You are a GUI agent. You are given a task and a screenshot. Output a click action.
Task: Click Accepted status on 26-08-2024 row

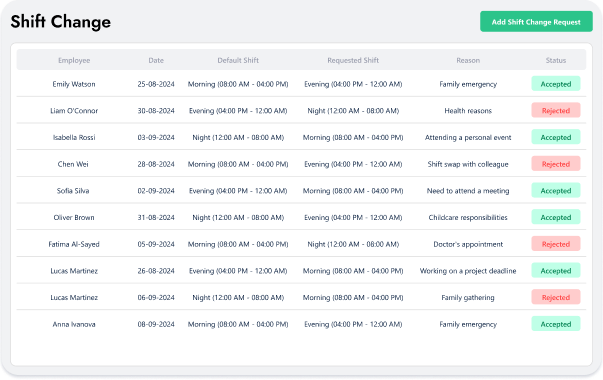tap(556, 270)
